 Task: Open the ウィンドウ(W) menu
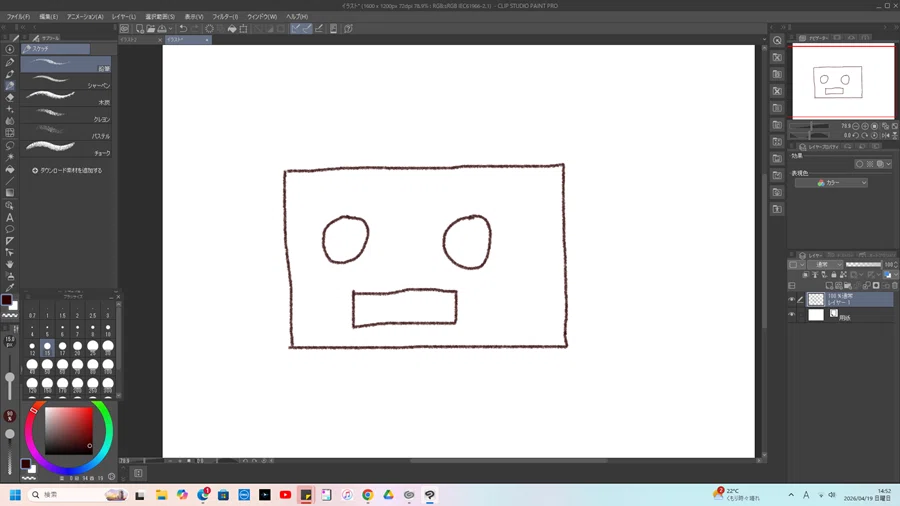tap(262, 17)
